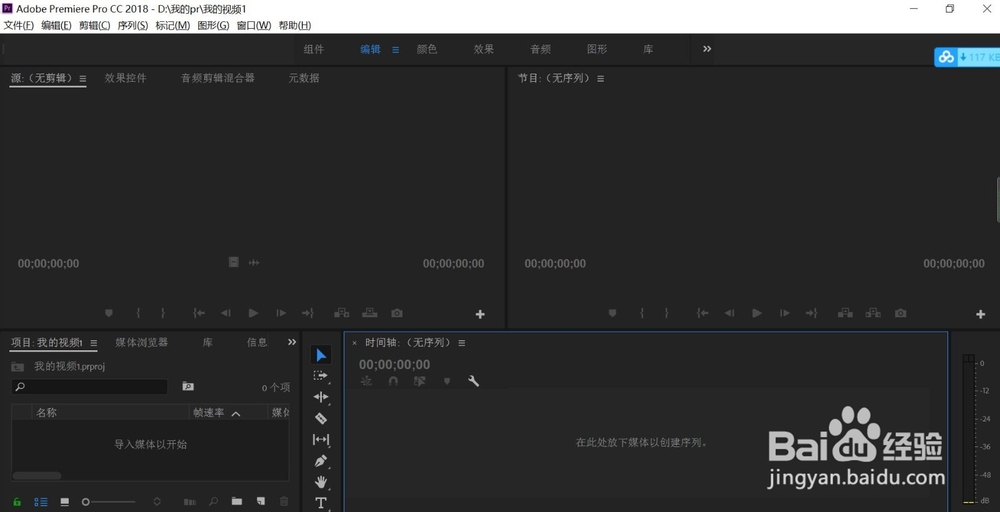
Task: Play in the program monitor
Action: tap(757, 313)
